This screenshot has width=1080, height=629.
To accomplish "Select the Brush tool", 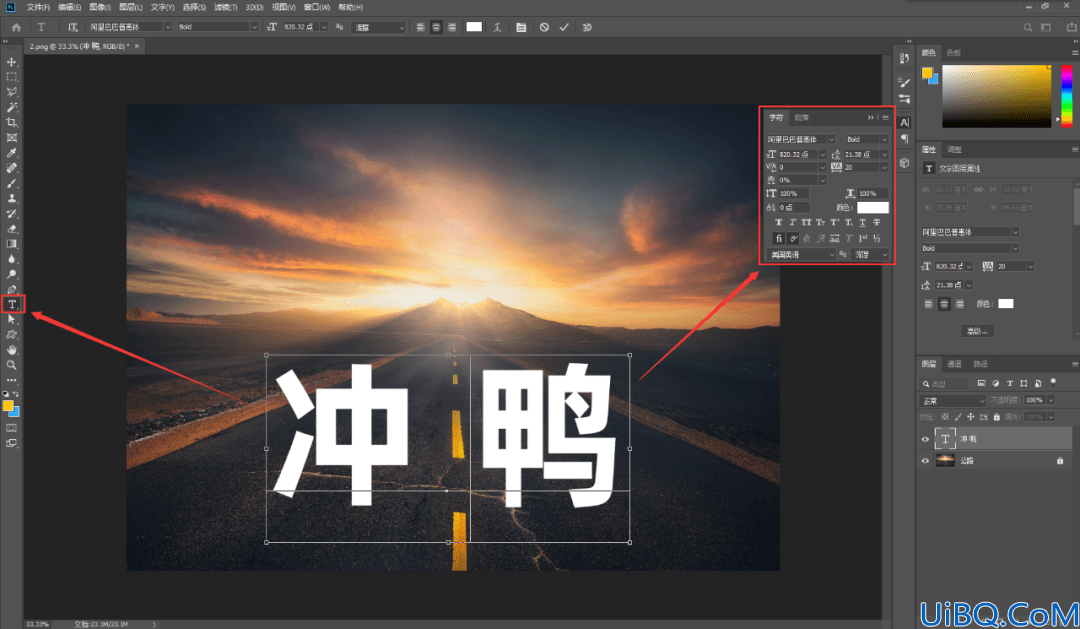I will [12, 183].
